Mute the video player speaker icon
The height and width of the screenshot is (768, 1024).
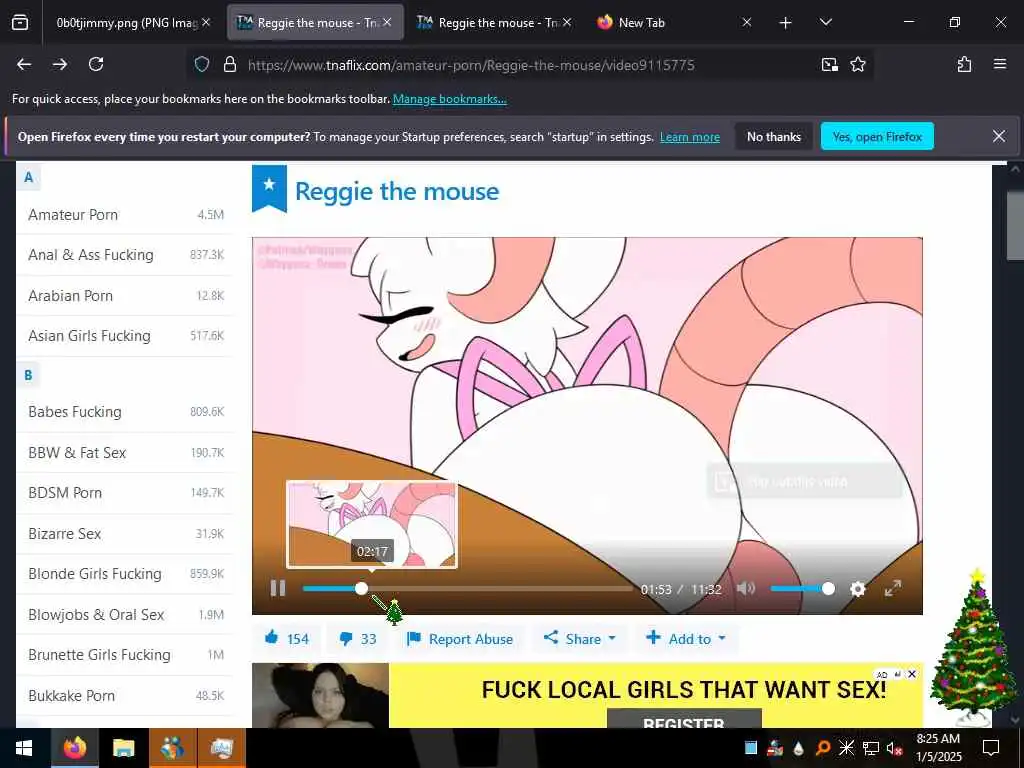(x=746, y=588)
